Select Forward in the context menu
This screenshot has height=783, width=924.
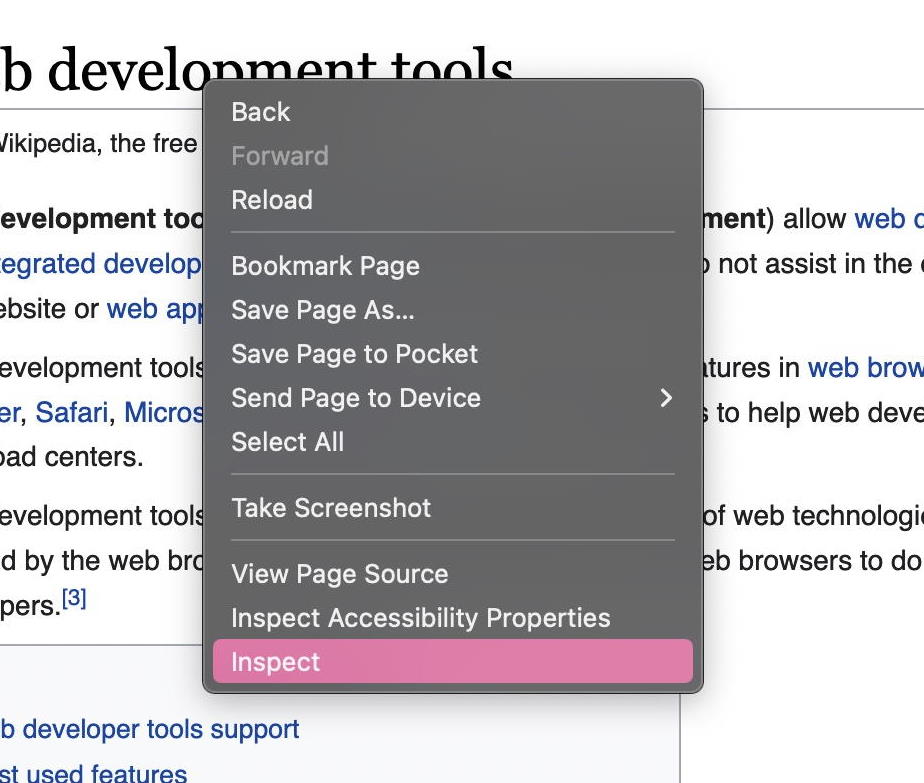click(453, 156)
